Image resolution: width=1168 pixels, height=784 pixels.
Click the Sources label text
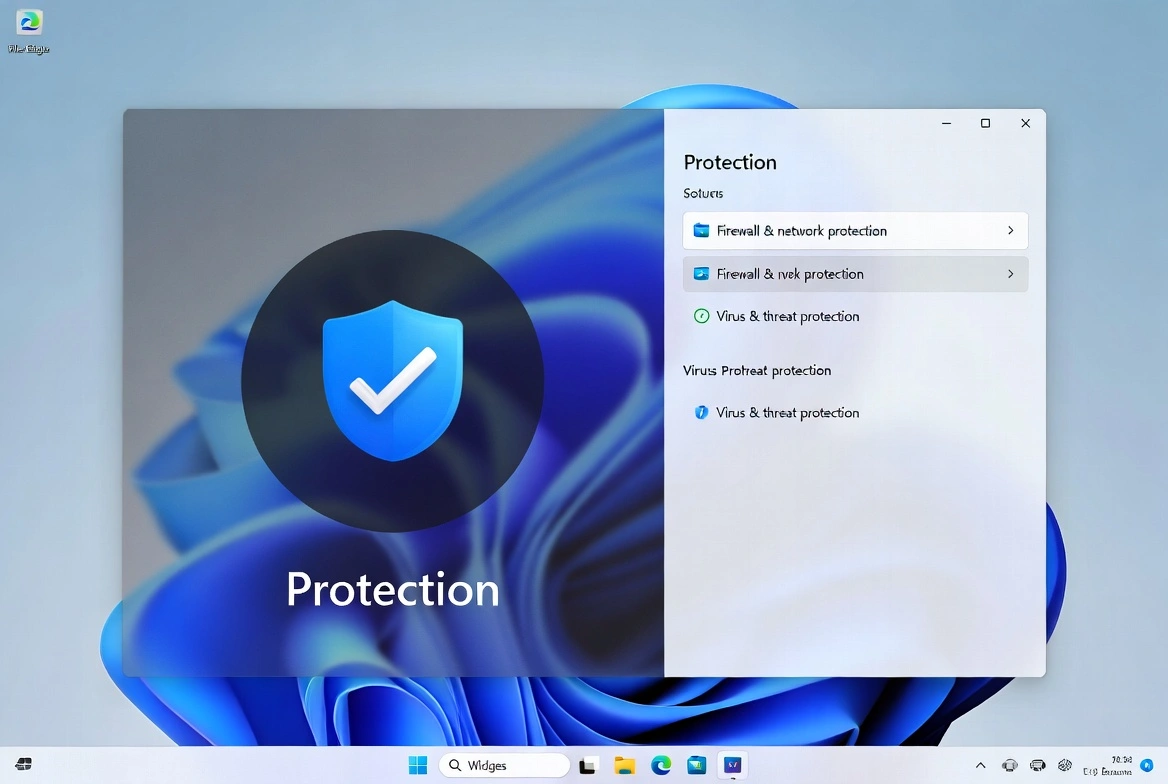(x=702, y=193)
